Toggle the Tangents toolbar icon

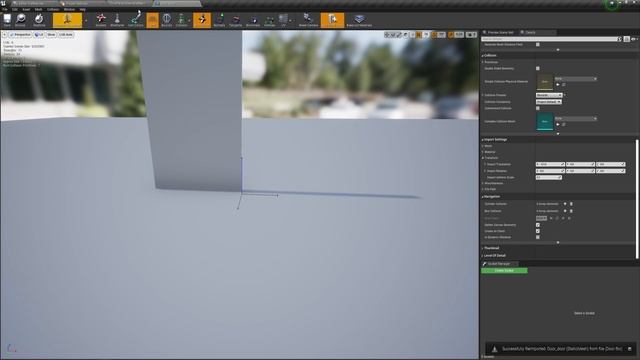[x=236, y=20]
